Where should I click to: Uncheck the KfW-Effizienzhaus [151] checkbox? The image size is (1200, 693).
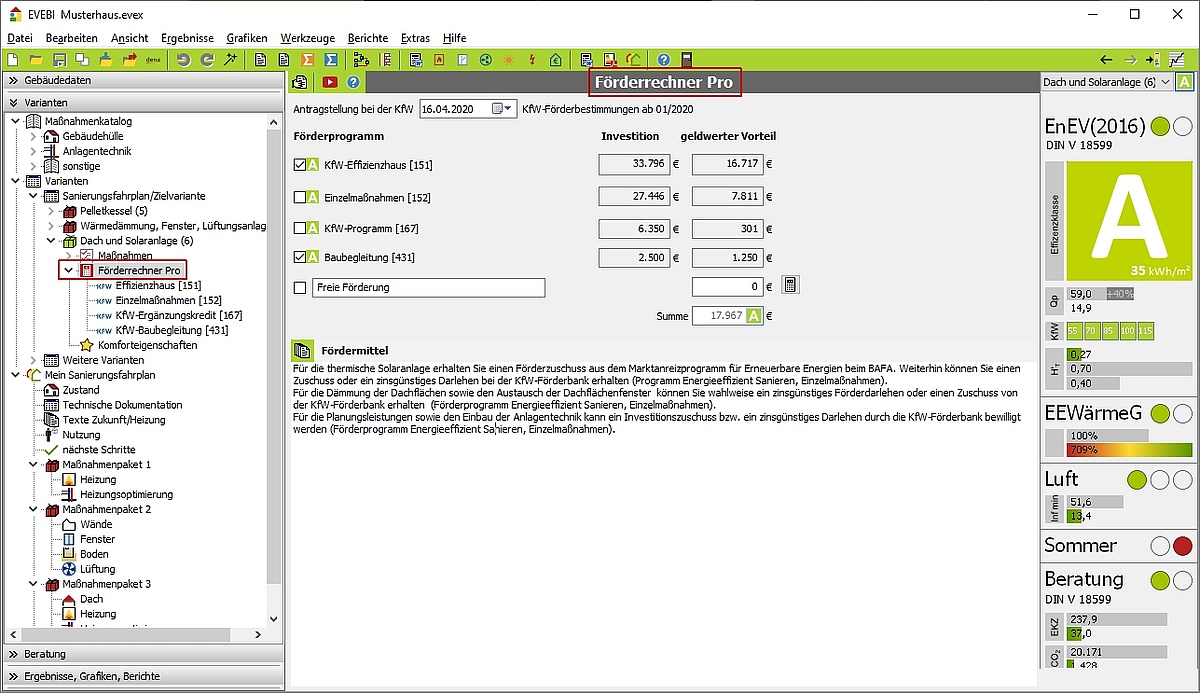point(300,165)
